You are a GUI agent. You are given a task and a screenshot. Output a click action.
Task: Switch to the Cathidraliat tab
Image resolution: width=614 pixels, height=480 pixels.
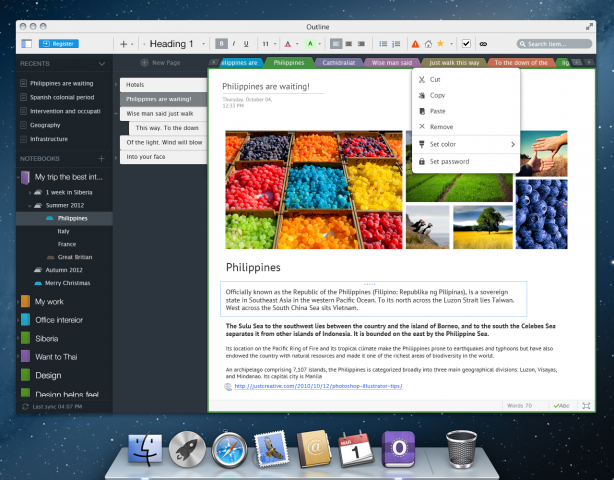pos(339,63)
